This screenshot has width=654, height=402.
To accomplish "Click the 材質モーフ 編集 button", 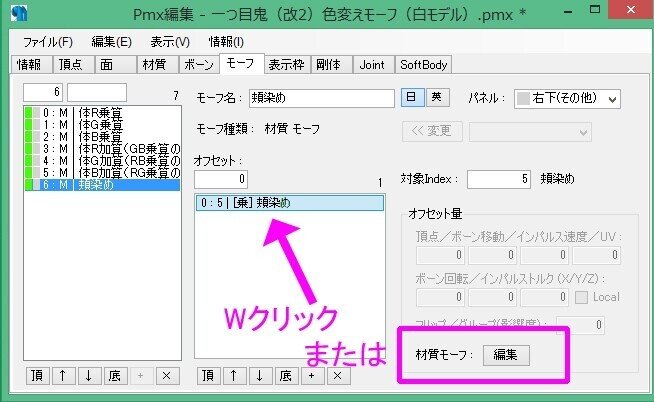I will 506,355.
